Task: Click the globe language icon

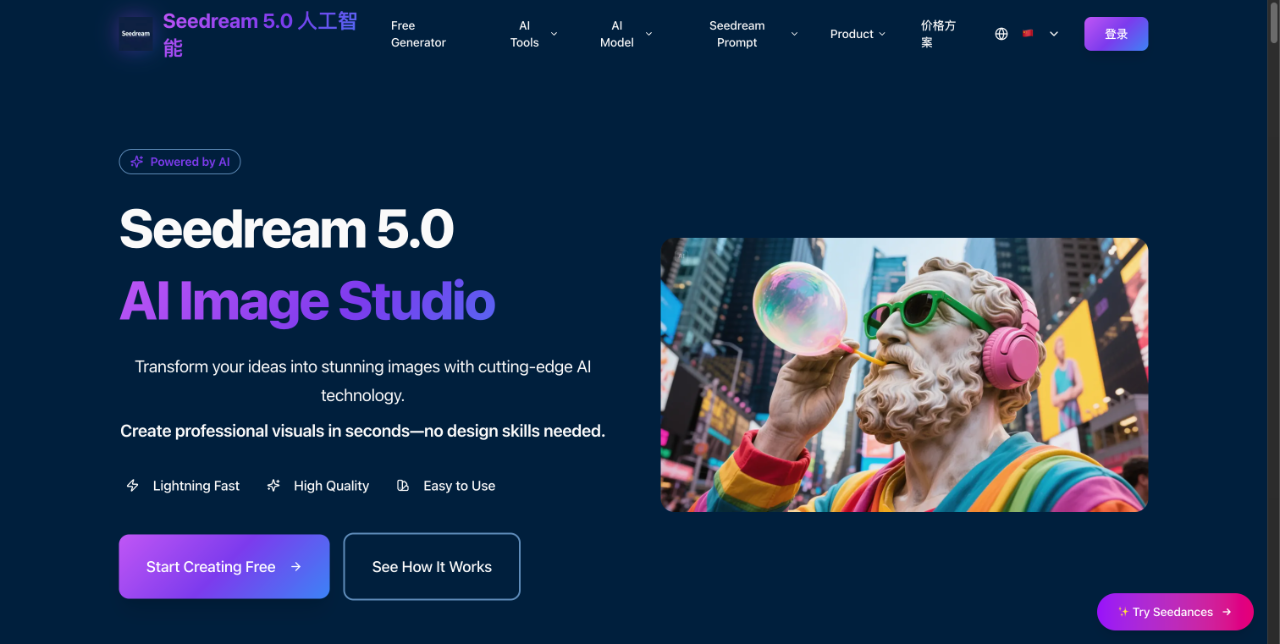Action: coord(1001,33)
